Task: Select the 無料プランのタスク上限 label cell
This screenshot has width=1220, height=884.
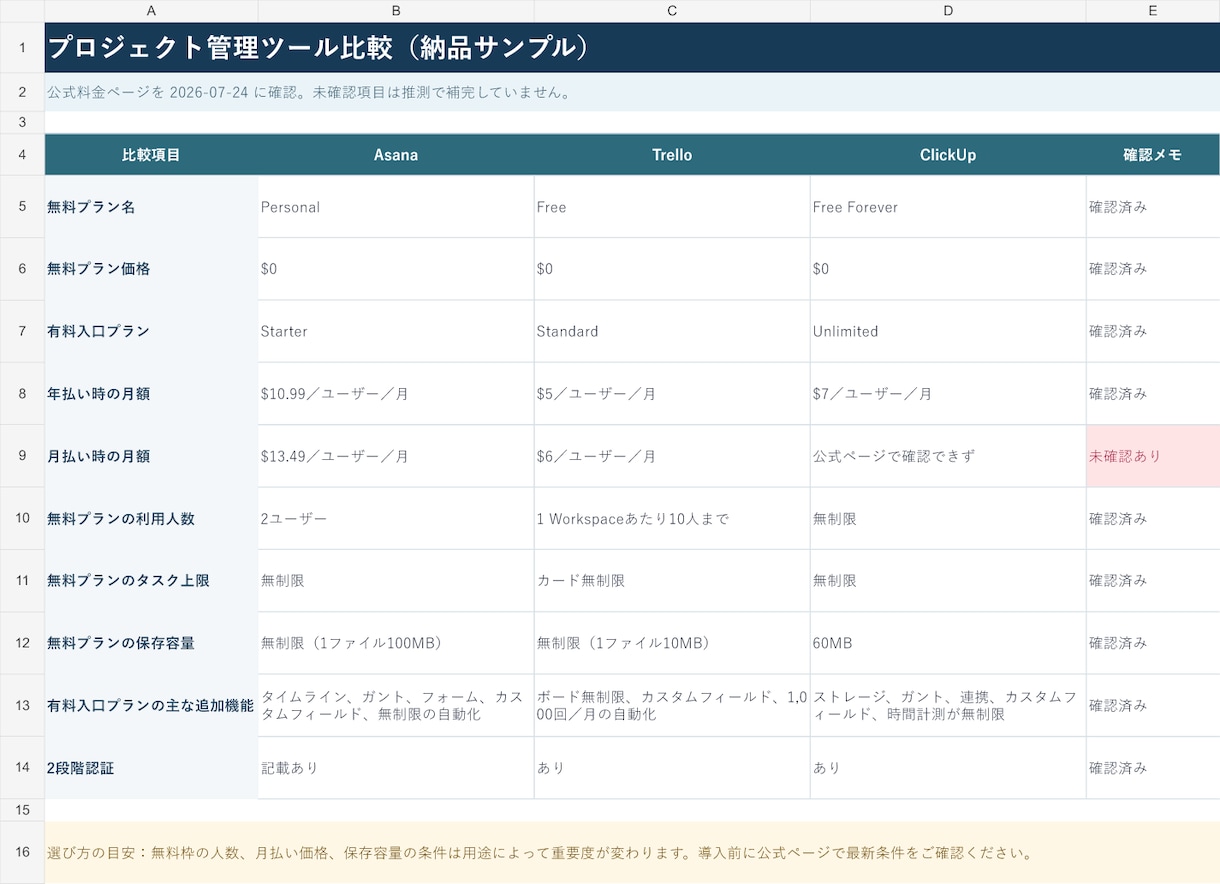Action: 151,580
